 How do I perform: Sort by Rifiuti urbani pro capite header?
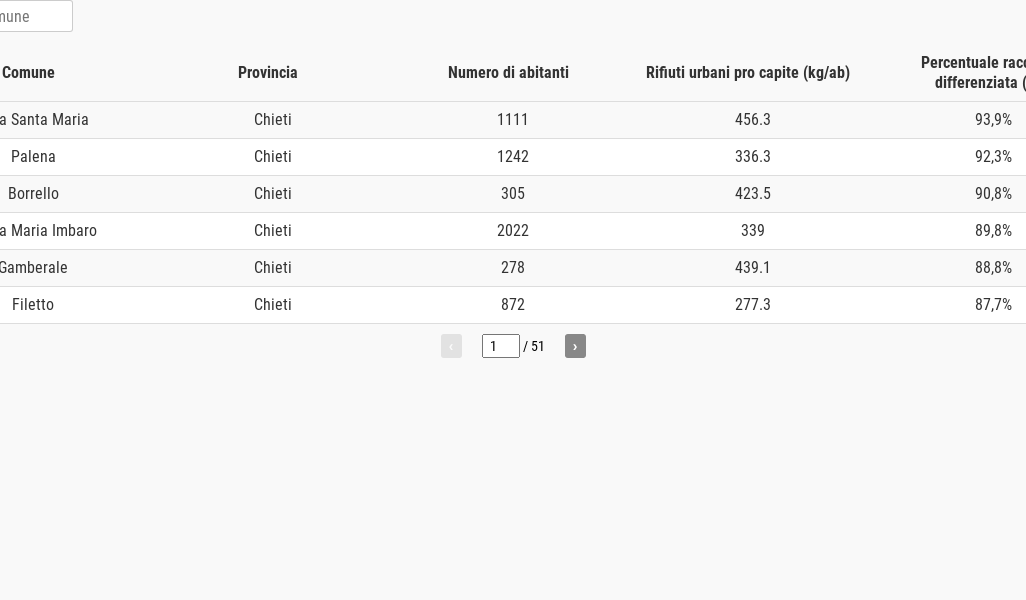pyautogui.click(x=748, y=73)
